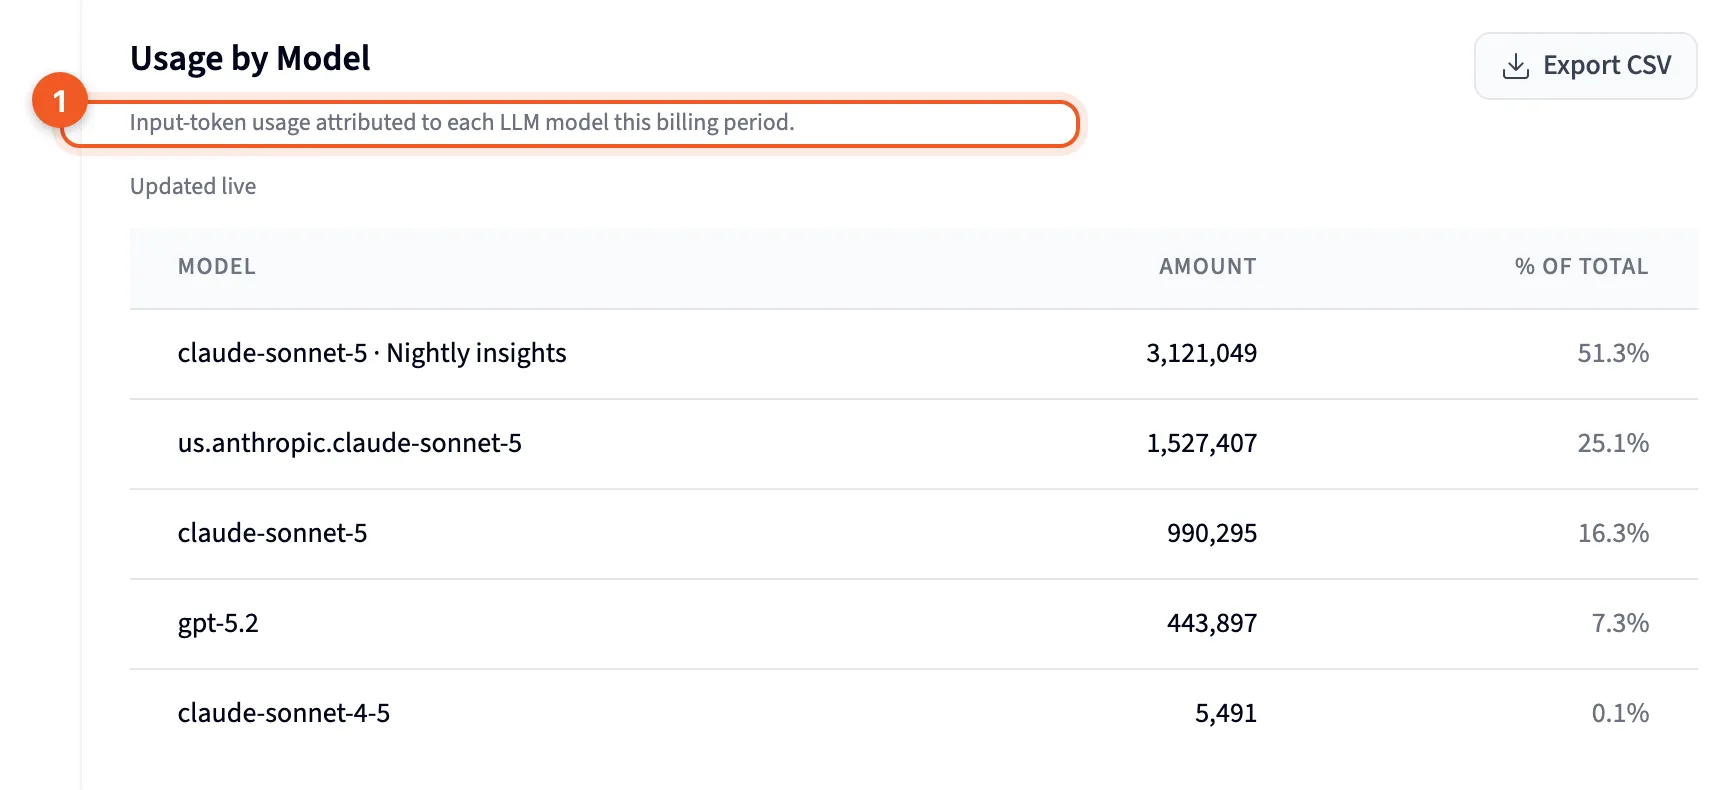Click the amount 3,121,049
The image size is (1730, 790).
1201,353
